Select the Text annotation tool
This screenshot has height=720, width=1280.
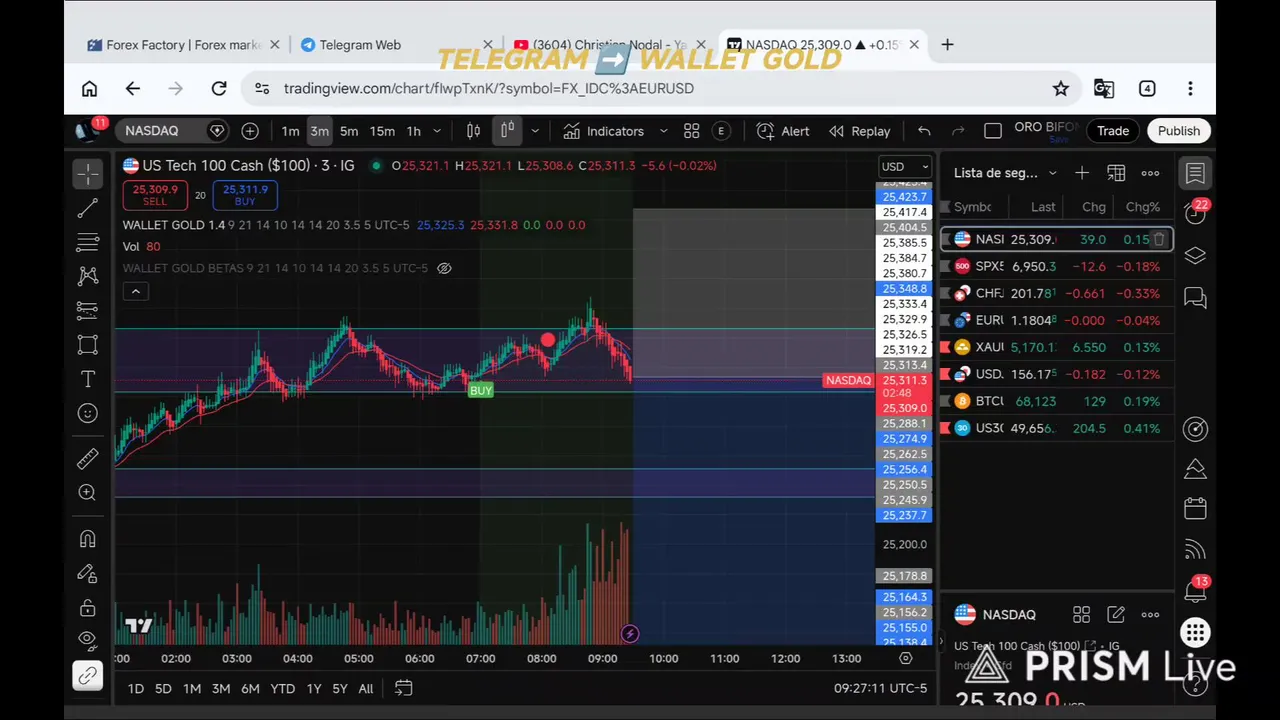(x=88, y=379)
